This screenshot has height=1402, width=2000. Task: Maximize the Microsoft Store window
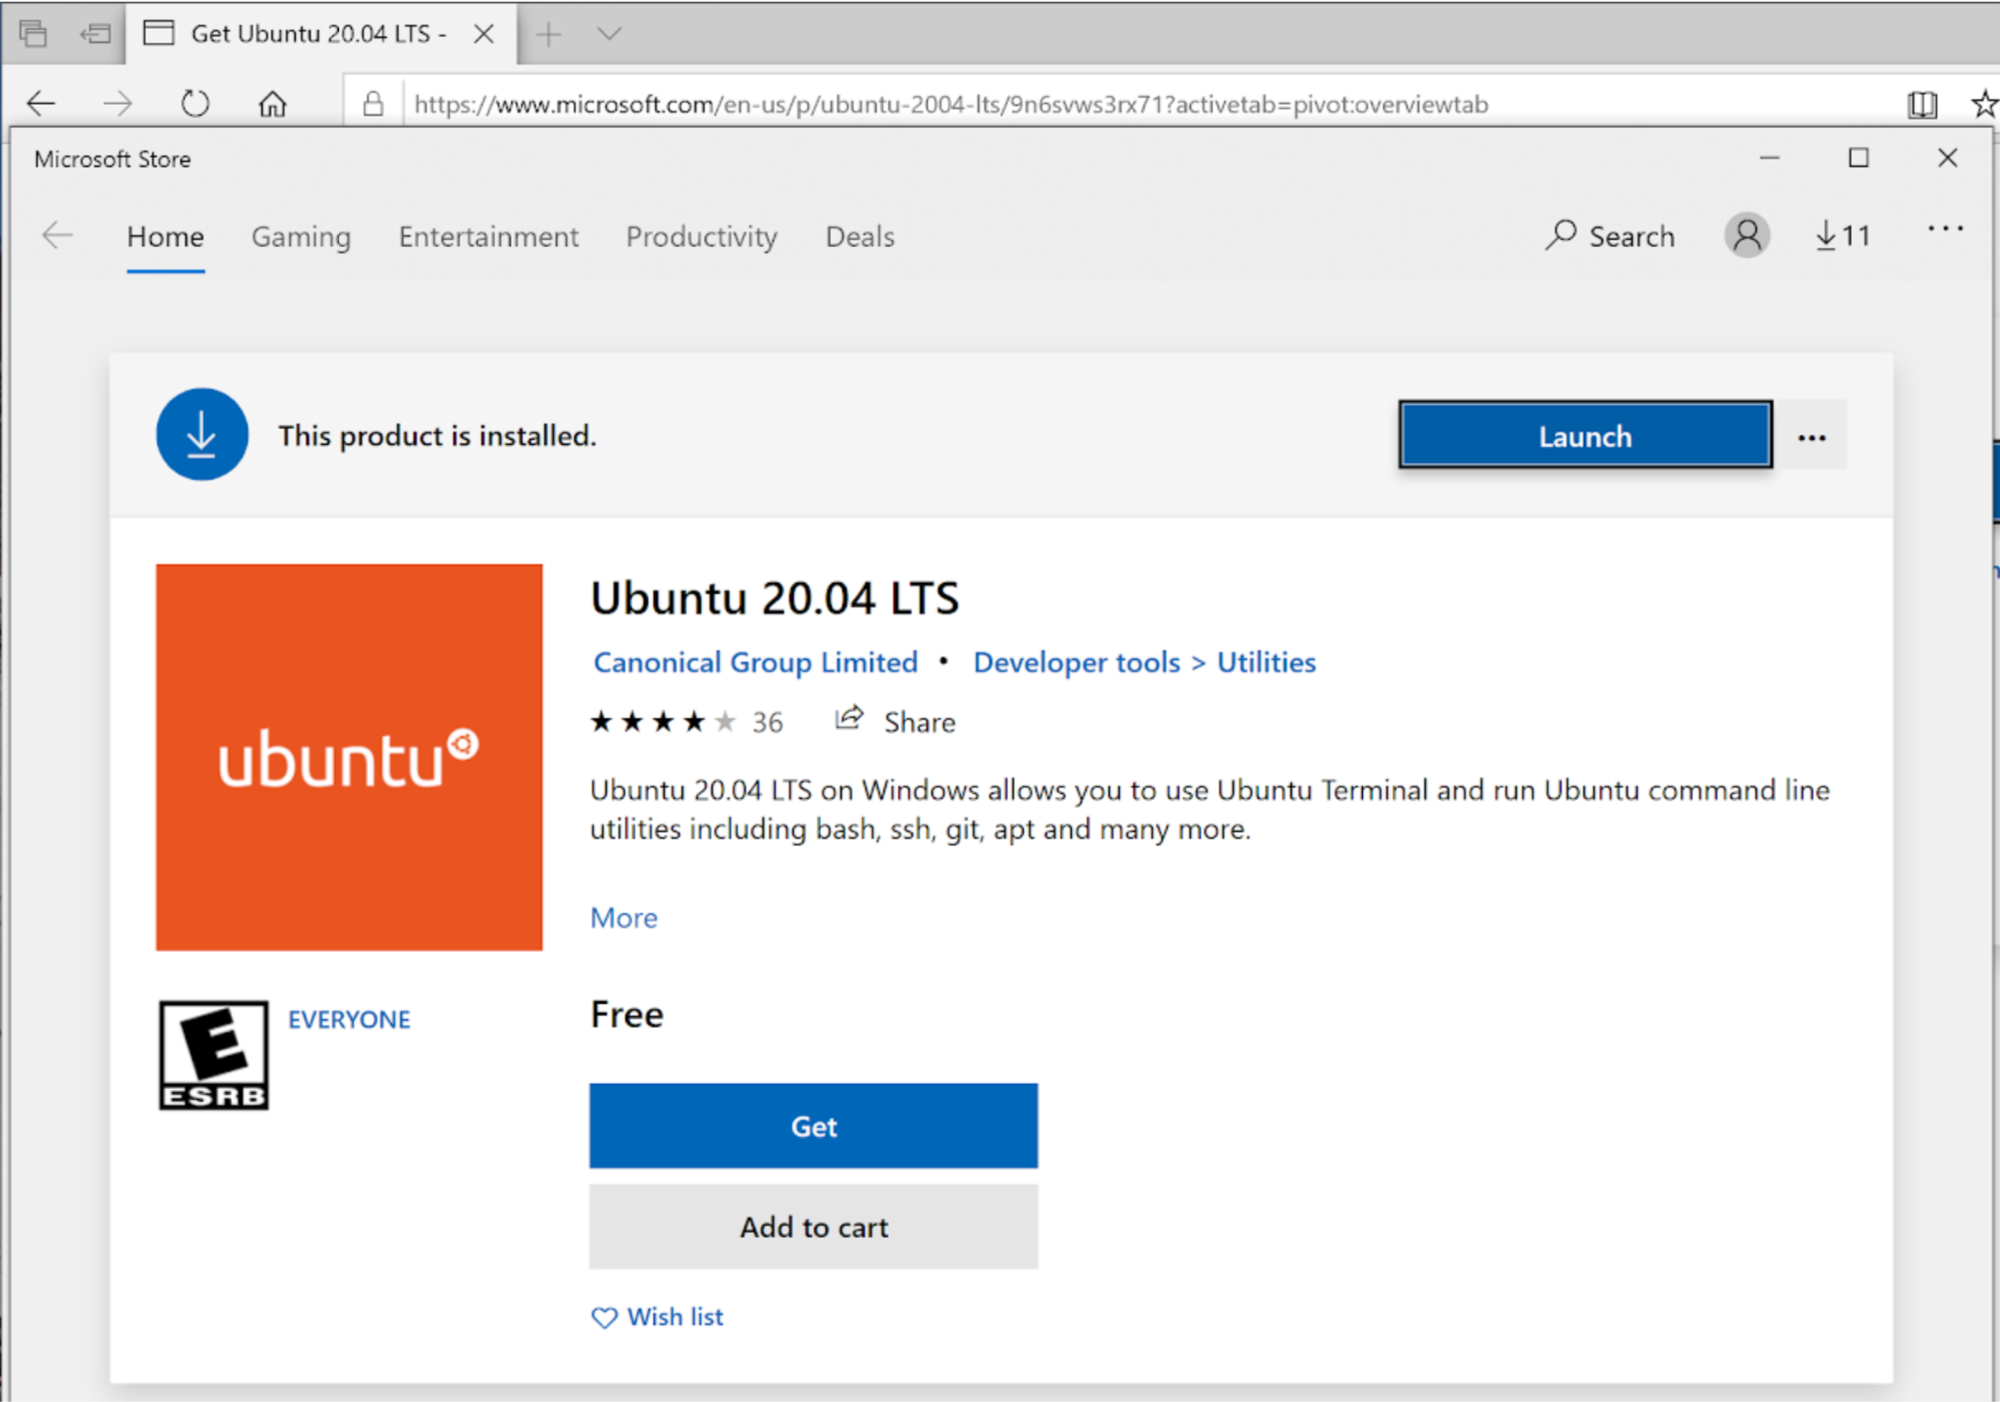tap(1858, 158)
